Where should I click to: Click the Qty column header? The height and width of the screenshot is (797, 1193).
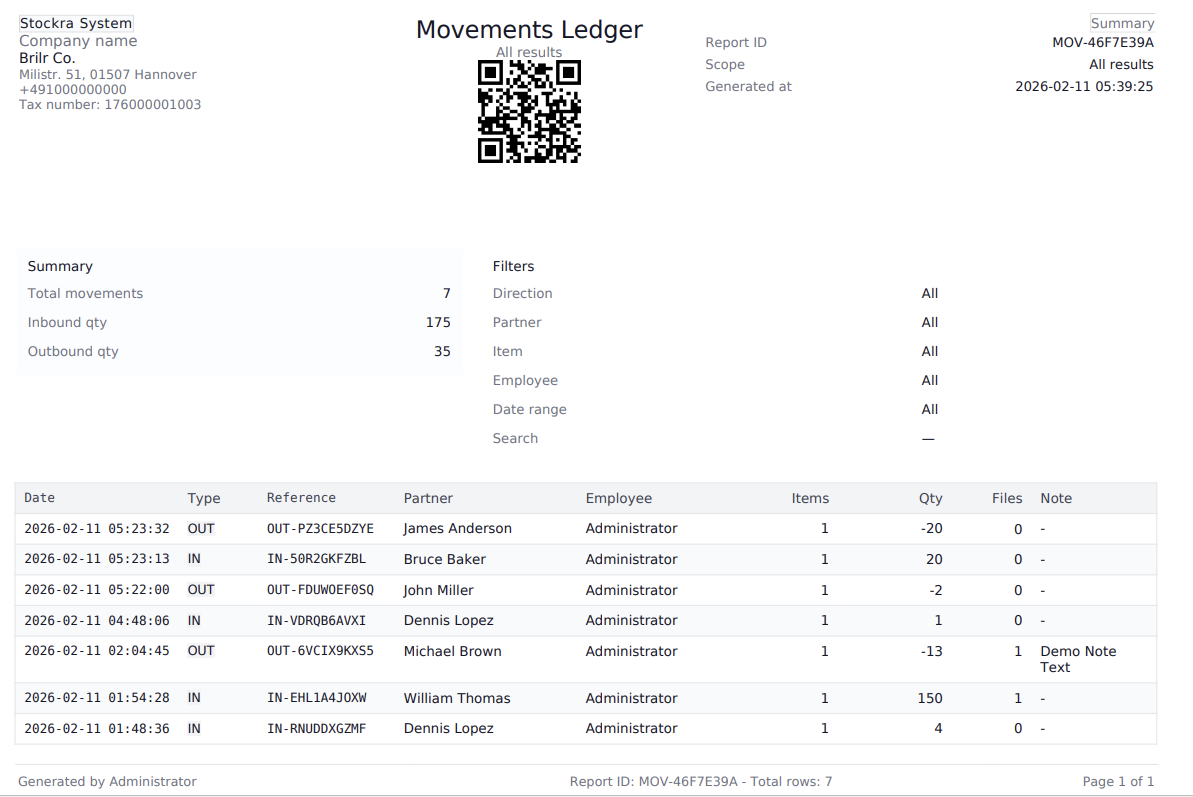930,498
